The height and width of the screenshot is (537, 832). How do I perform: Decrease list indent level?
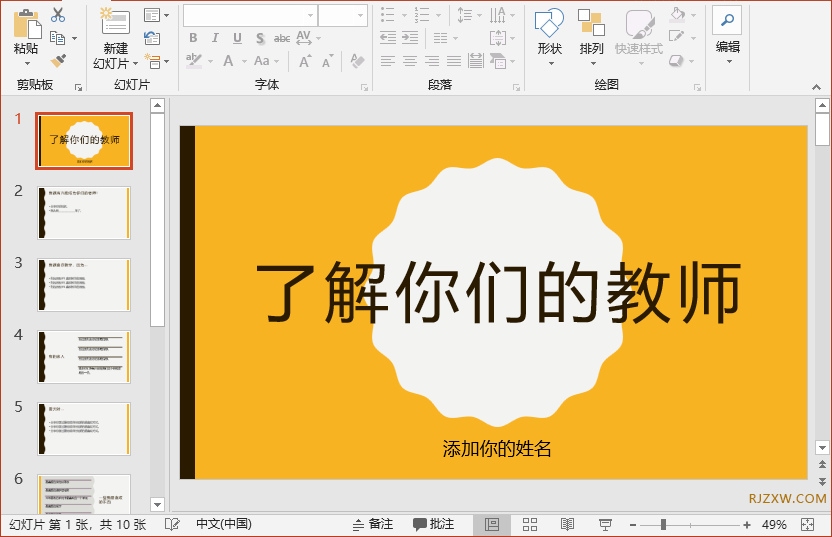tap(388, 38)
